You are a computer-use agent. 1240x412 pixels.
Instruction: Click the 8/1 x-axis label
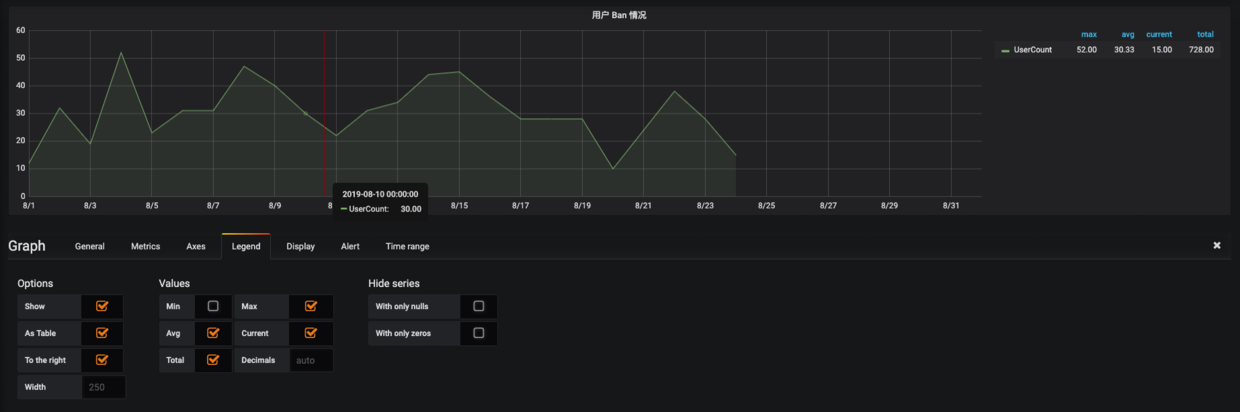click(x=28, y=205)
